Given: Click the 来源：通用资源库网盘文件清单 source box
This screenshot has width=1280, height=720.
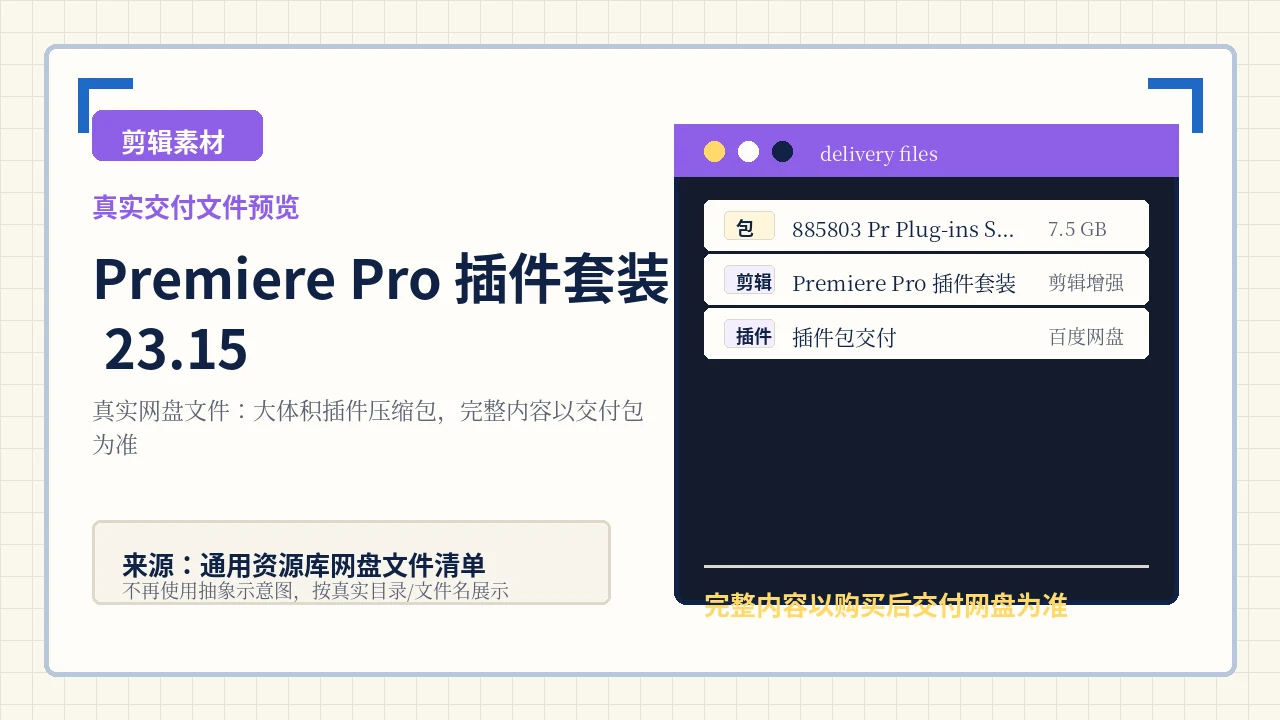Looking at the screenshot, I should (351, 562).
